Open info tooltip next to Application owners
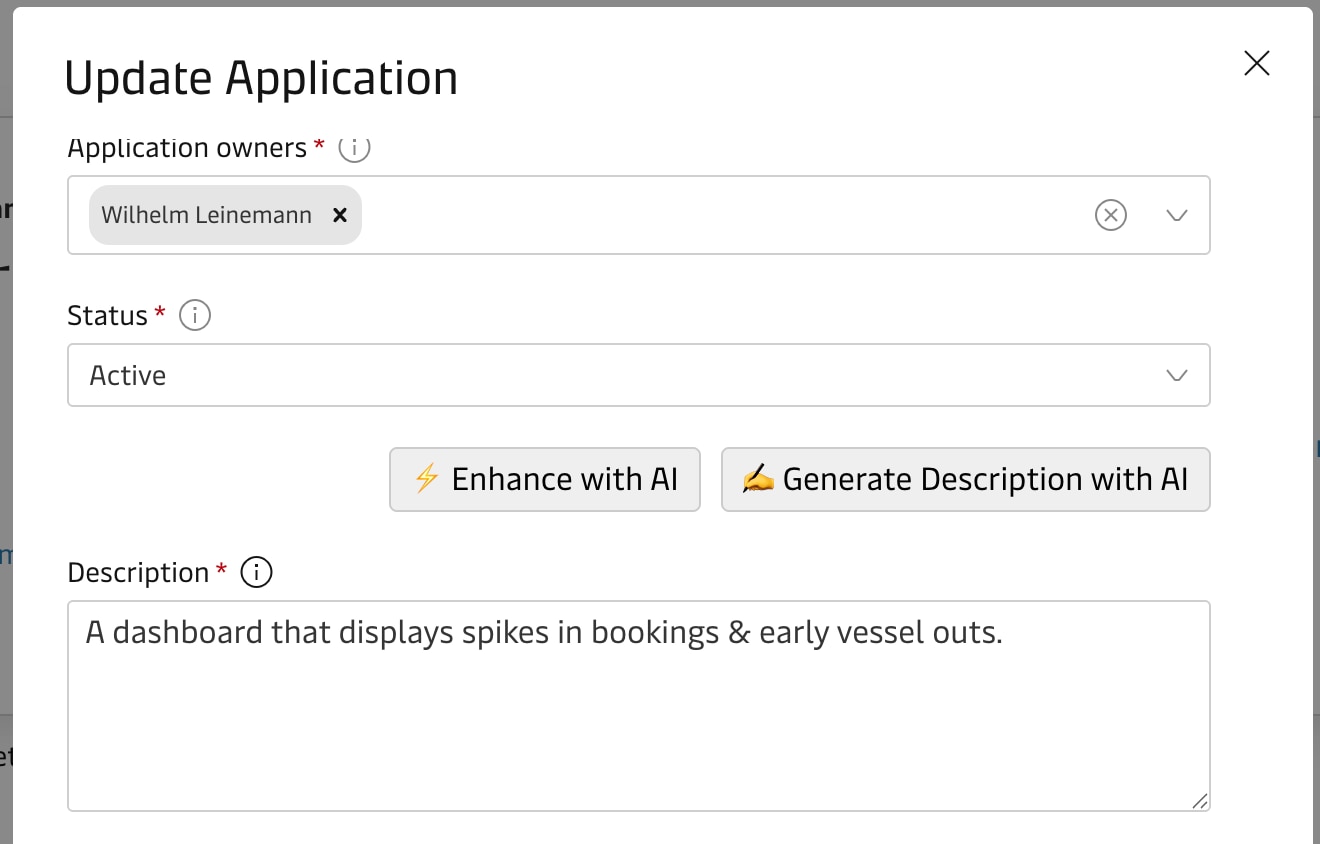This screenshot has height=844, width=1320. [354, 148]
